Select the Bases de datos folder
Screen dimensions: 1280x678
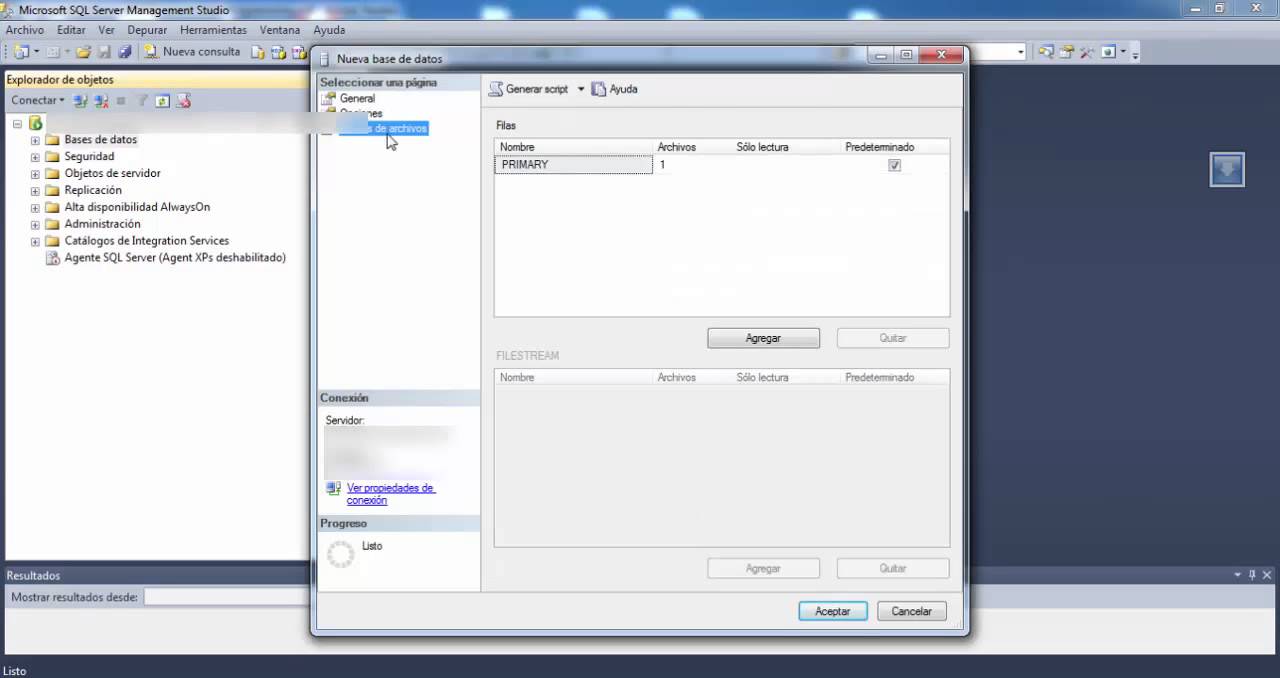click(101, 140)
